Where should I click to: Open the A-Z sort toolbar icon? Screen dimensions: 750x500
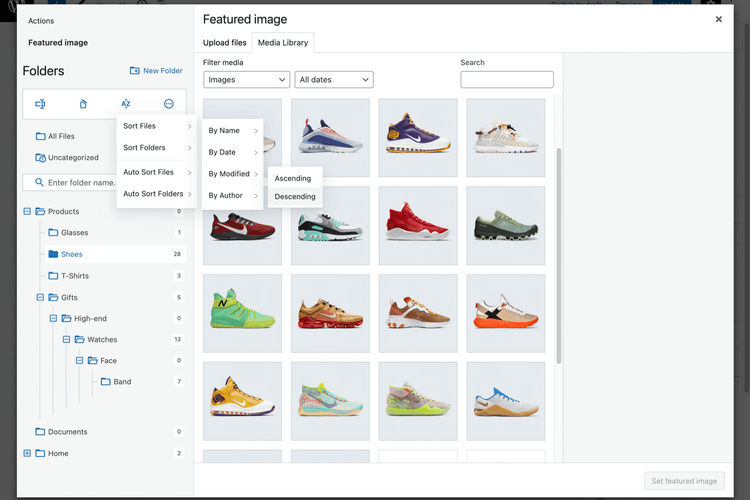pyautogui.click(x=126, y=104)
